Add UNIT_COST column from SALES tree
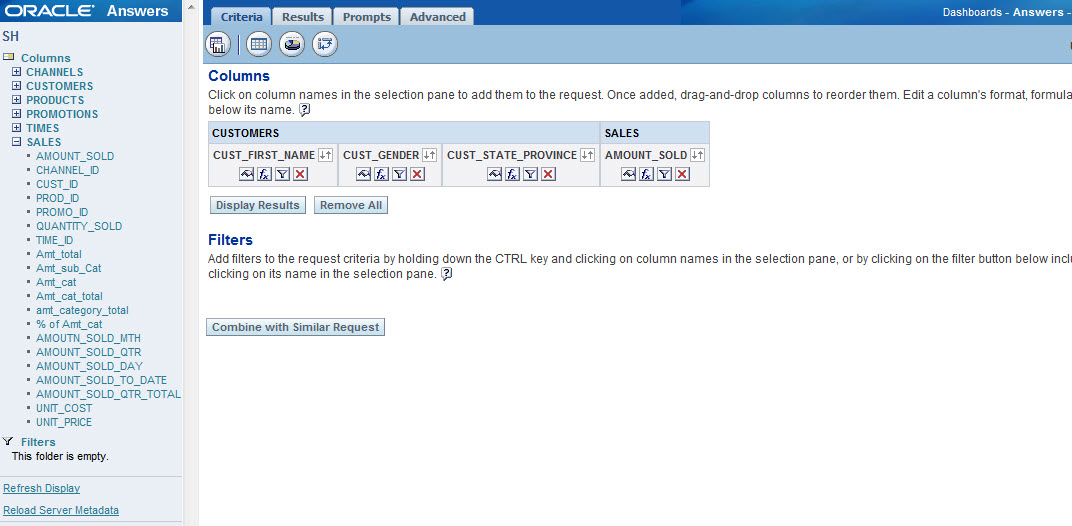 pos(64,408)
